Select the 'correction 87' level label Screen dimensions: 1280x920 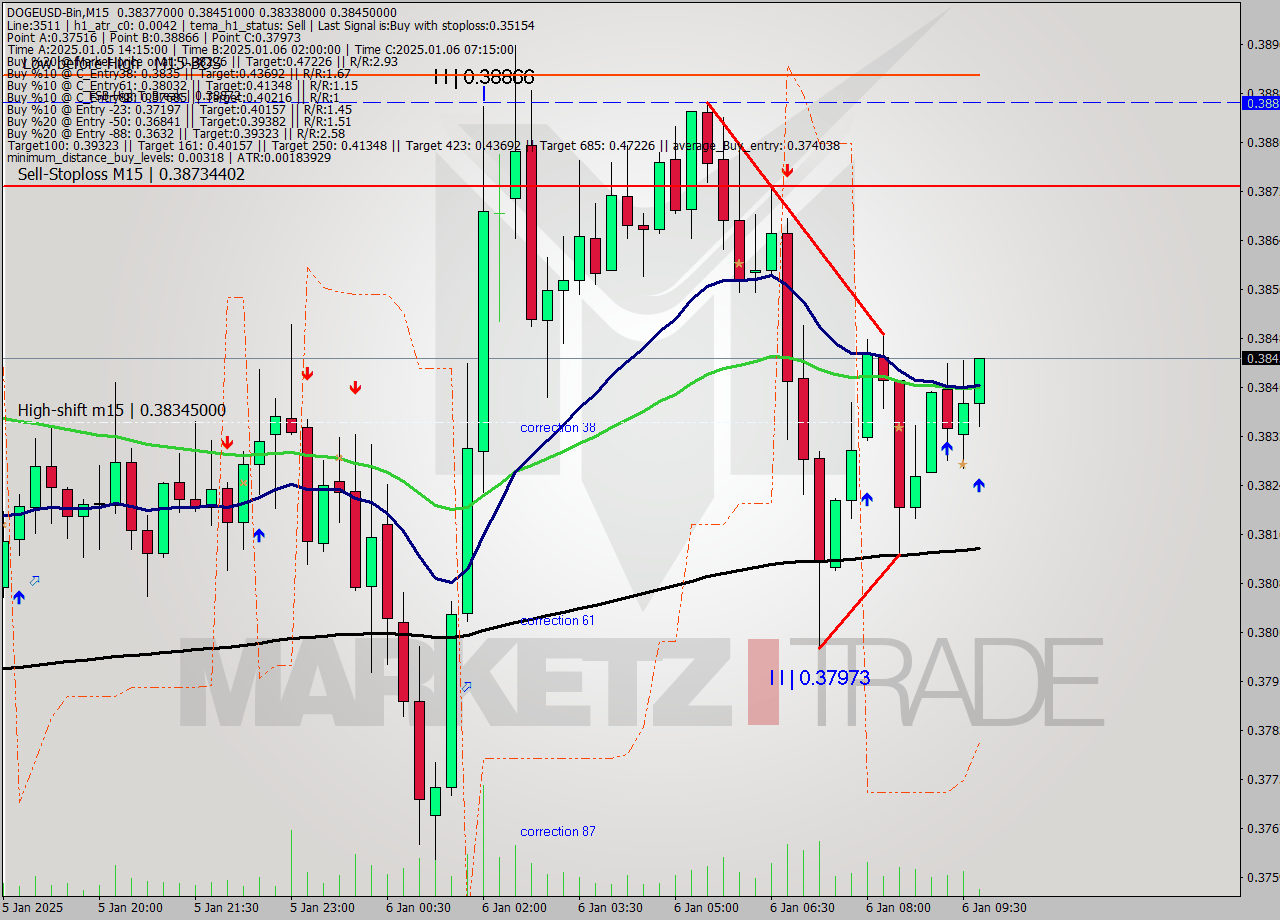click(x=558, y=832)
